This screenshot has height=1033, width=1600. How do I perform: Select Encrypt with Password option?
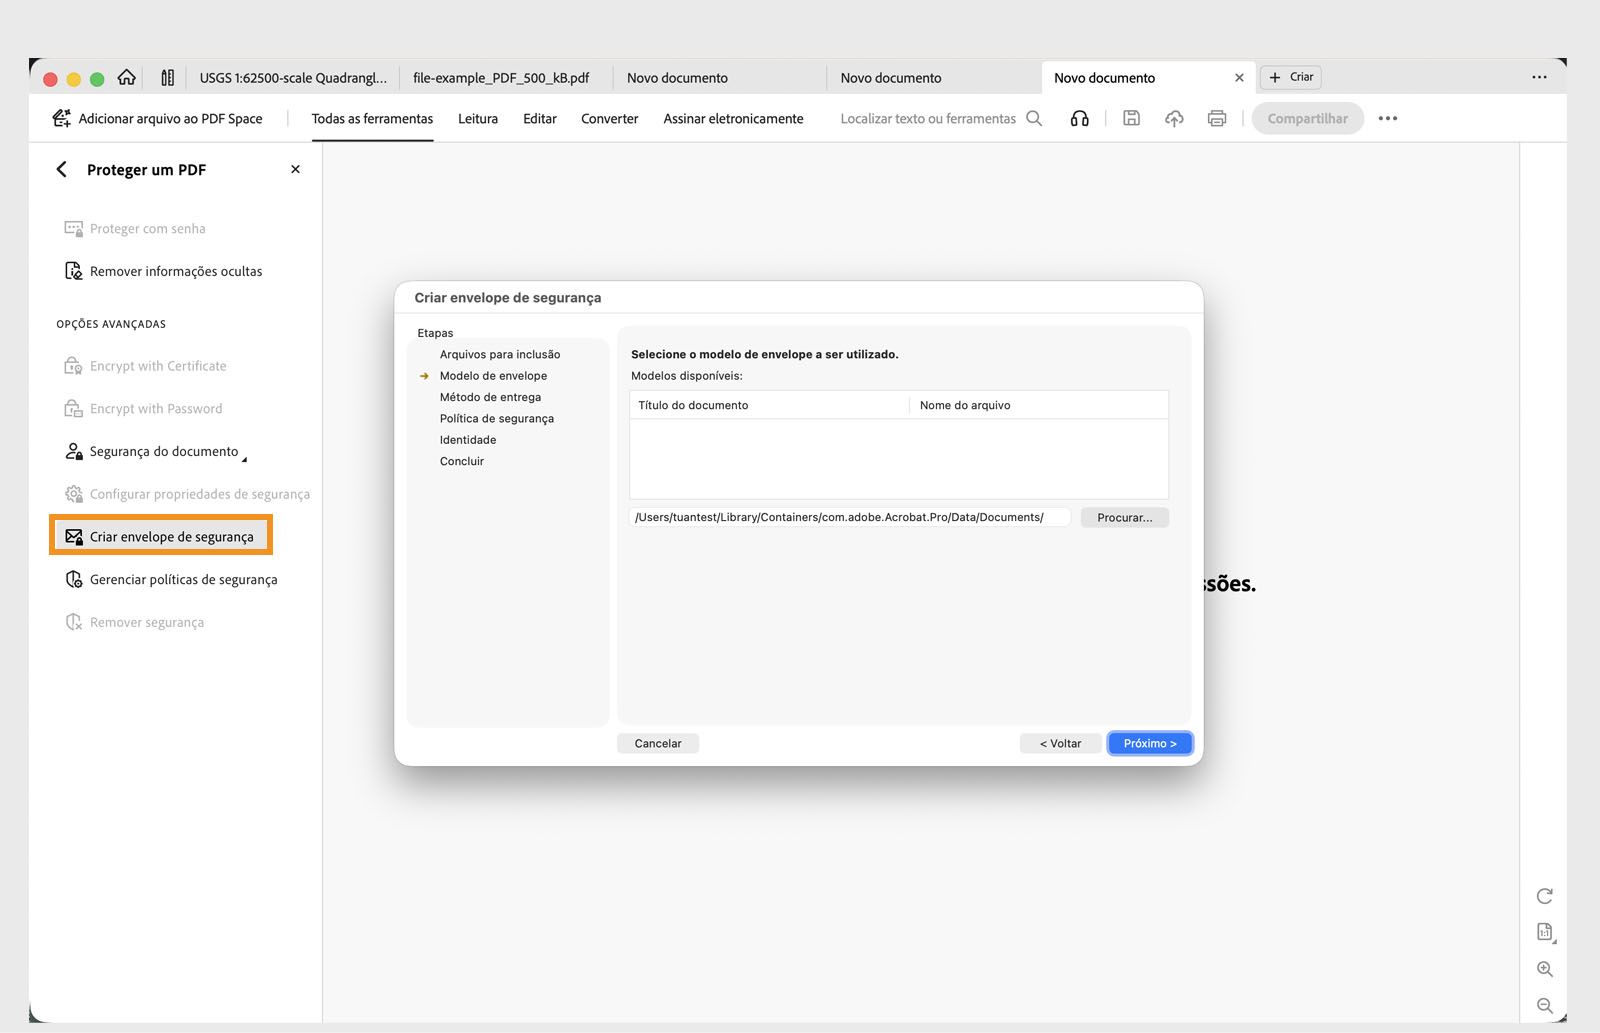point(143,408)
